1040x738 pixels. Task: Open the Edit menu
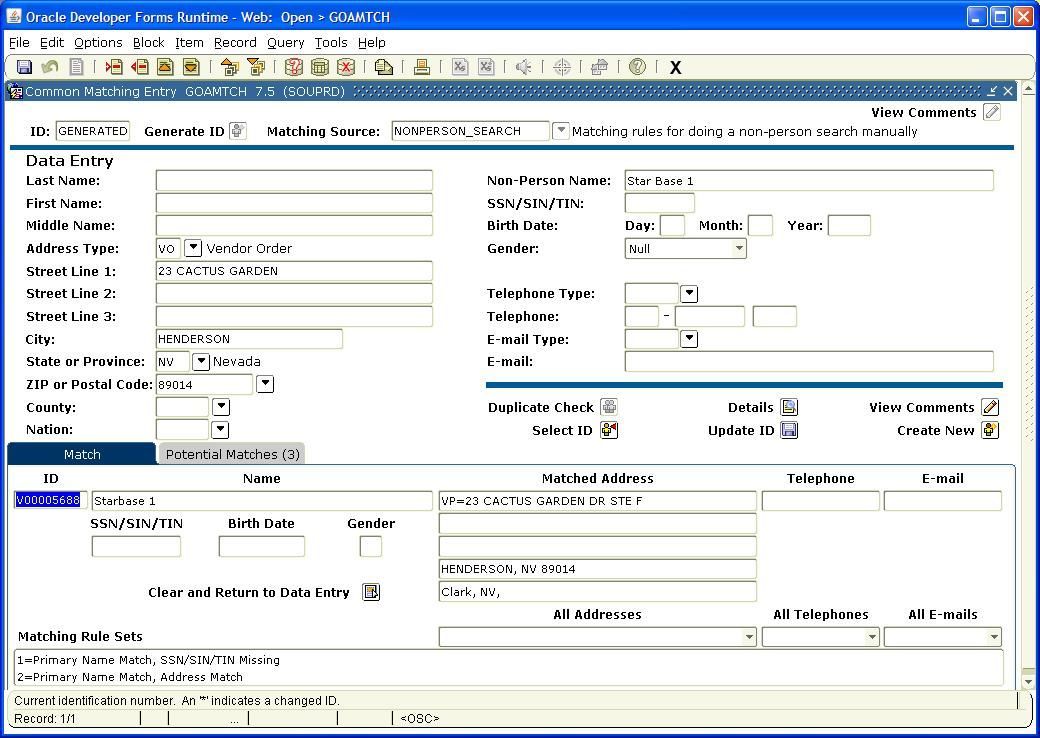pyautogui.click(x=52, y=42)
